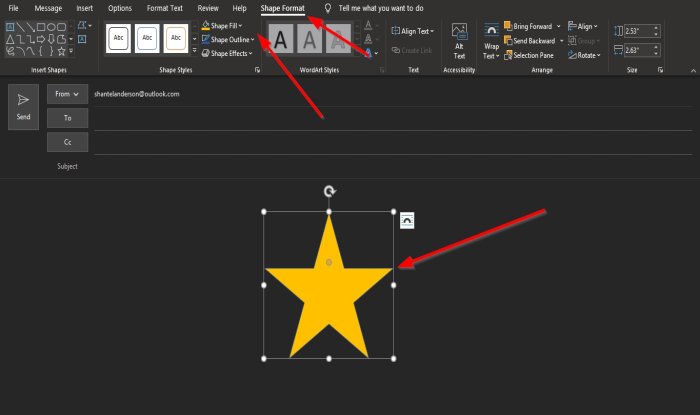Click the To recipients button

point(67,118)
